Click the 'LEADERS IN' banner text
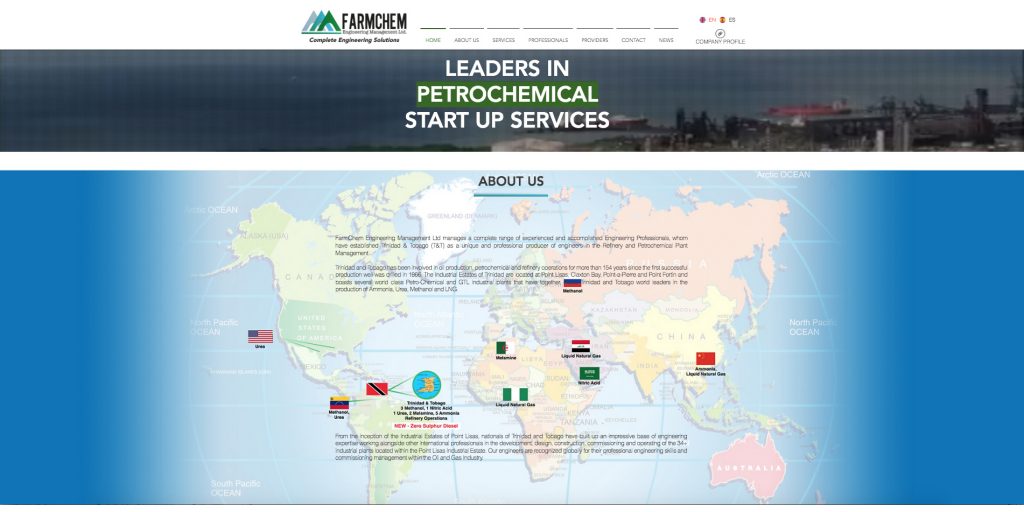1024x512 pixels. [507, 69]
